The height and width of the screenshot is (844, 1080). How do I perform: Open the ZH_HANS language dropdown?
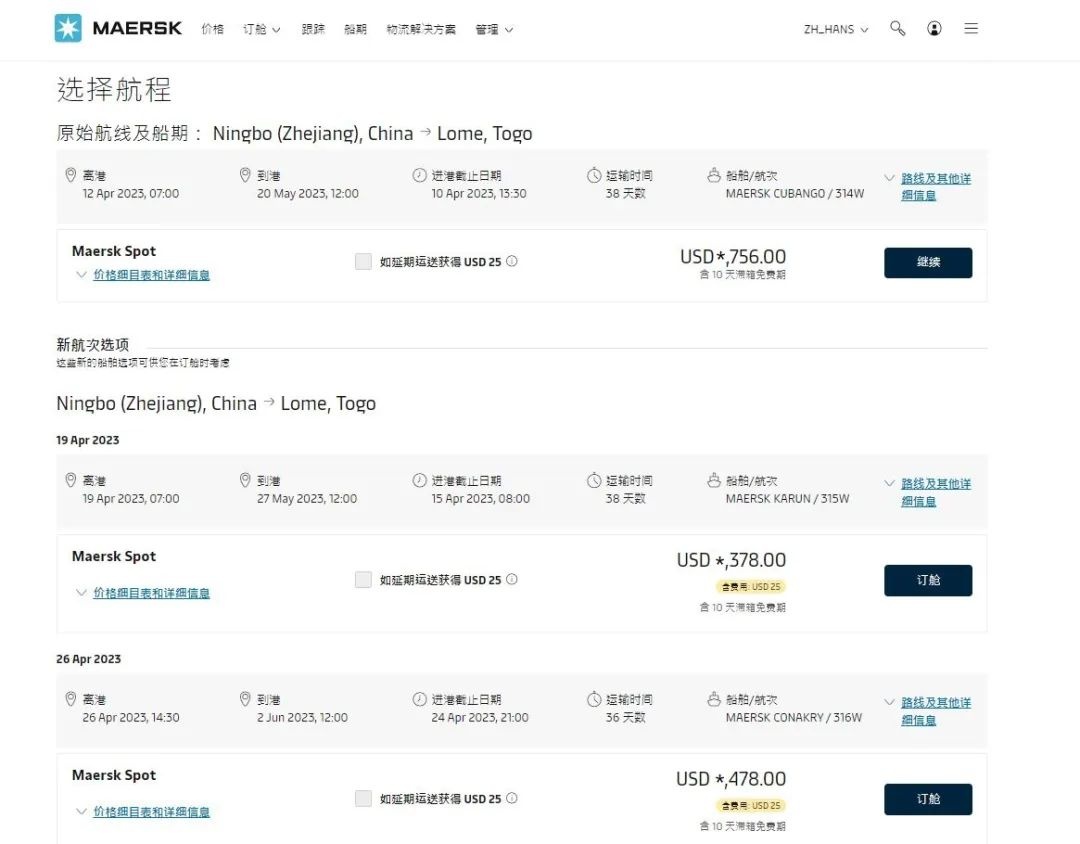[835, 30]
